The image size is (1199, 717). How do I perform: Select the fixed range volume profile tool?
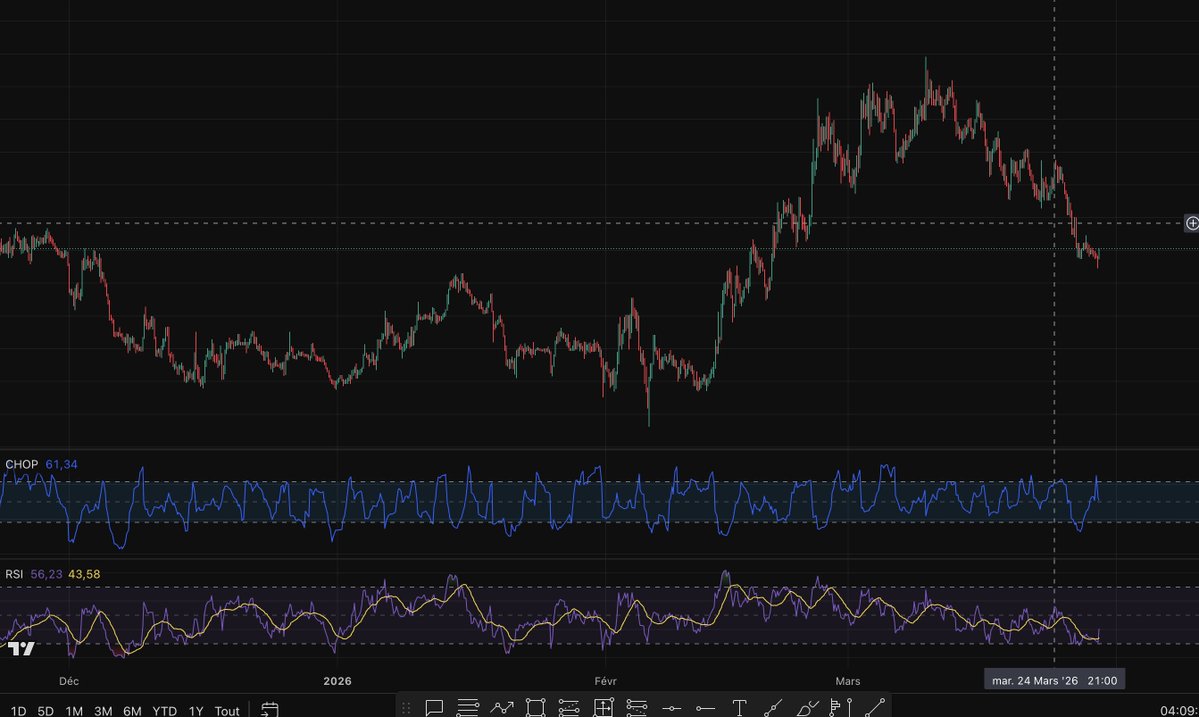click(834, 709)
